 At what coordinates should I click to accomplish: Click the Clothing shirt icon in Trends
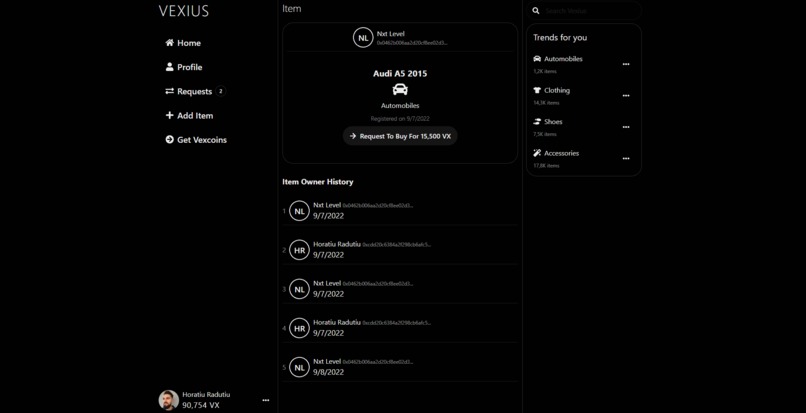click(x=537, y=90)
